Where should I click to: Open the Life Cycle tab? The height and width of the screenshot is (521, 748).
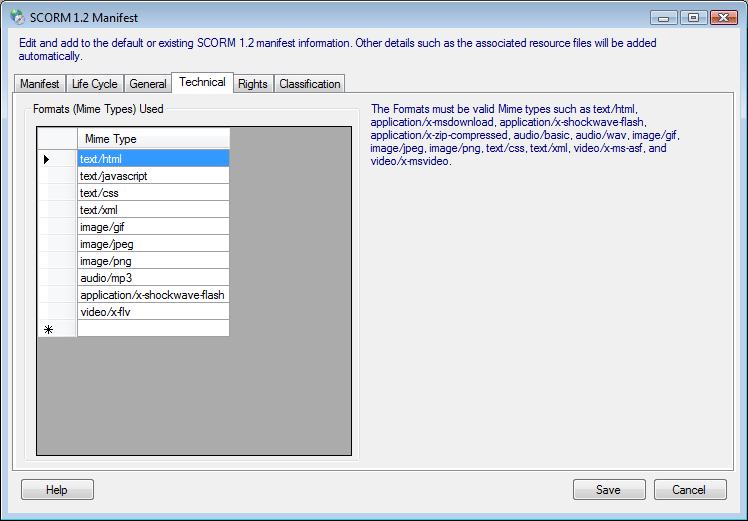[94, 84]
